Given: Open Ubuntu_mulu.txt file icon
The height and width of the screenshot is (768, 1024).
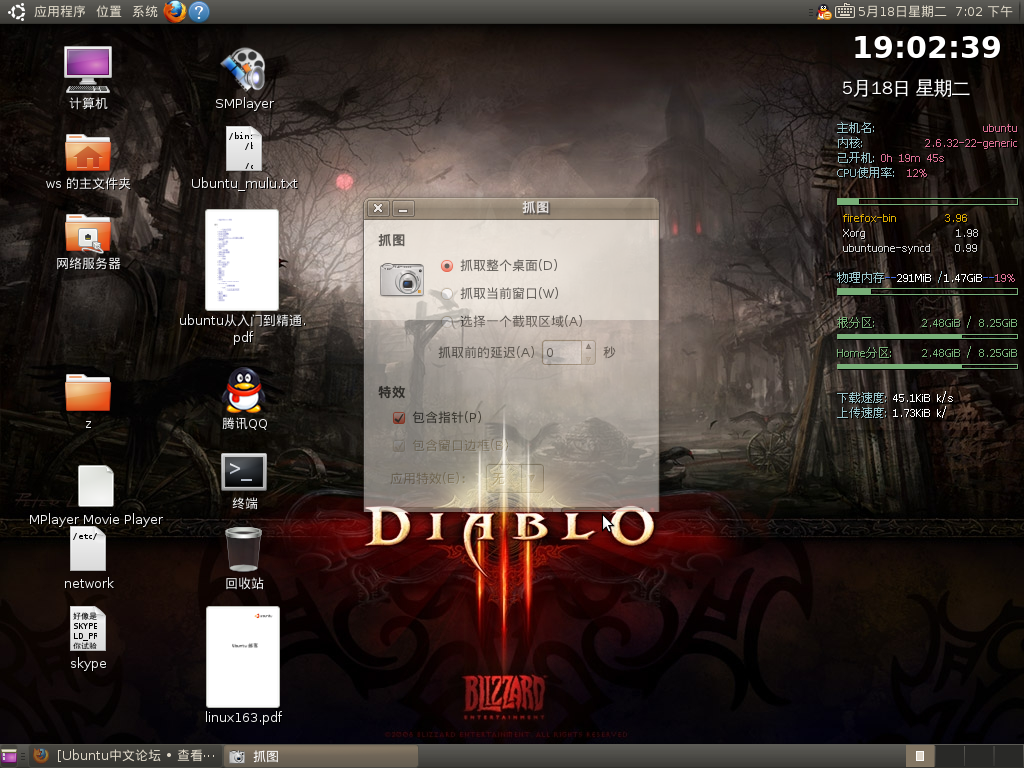Looking at the screenshot, I should point(244,149).
